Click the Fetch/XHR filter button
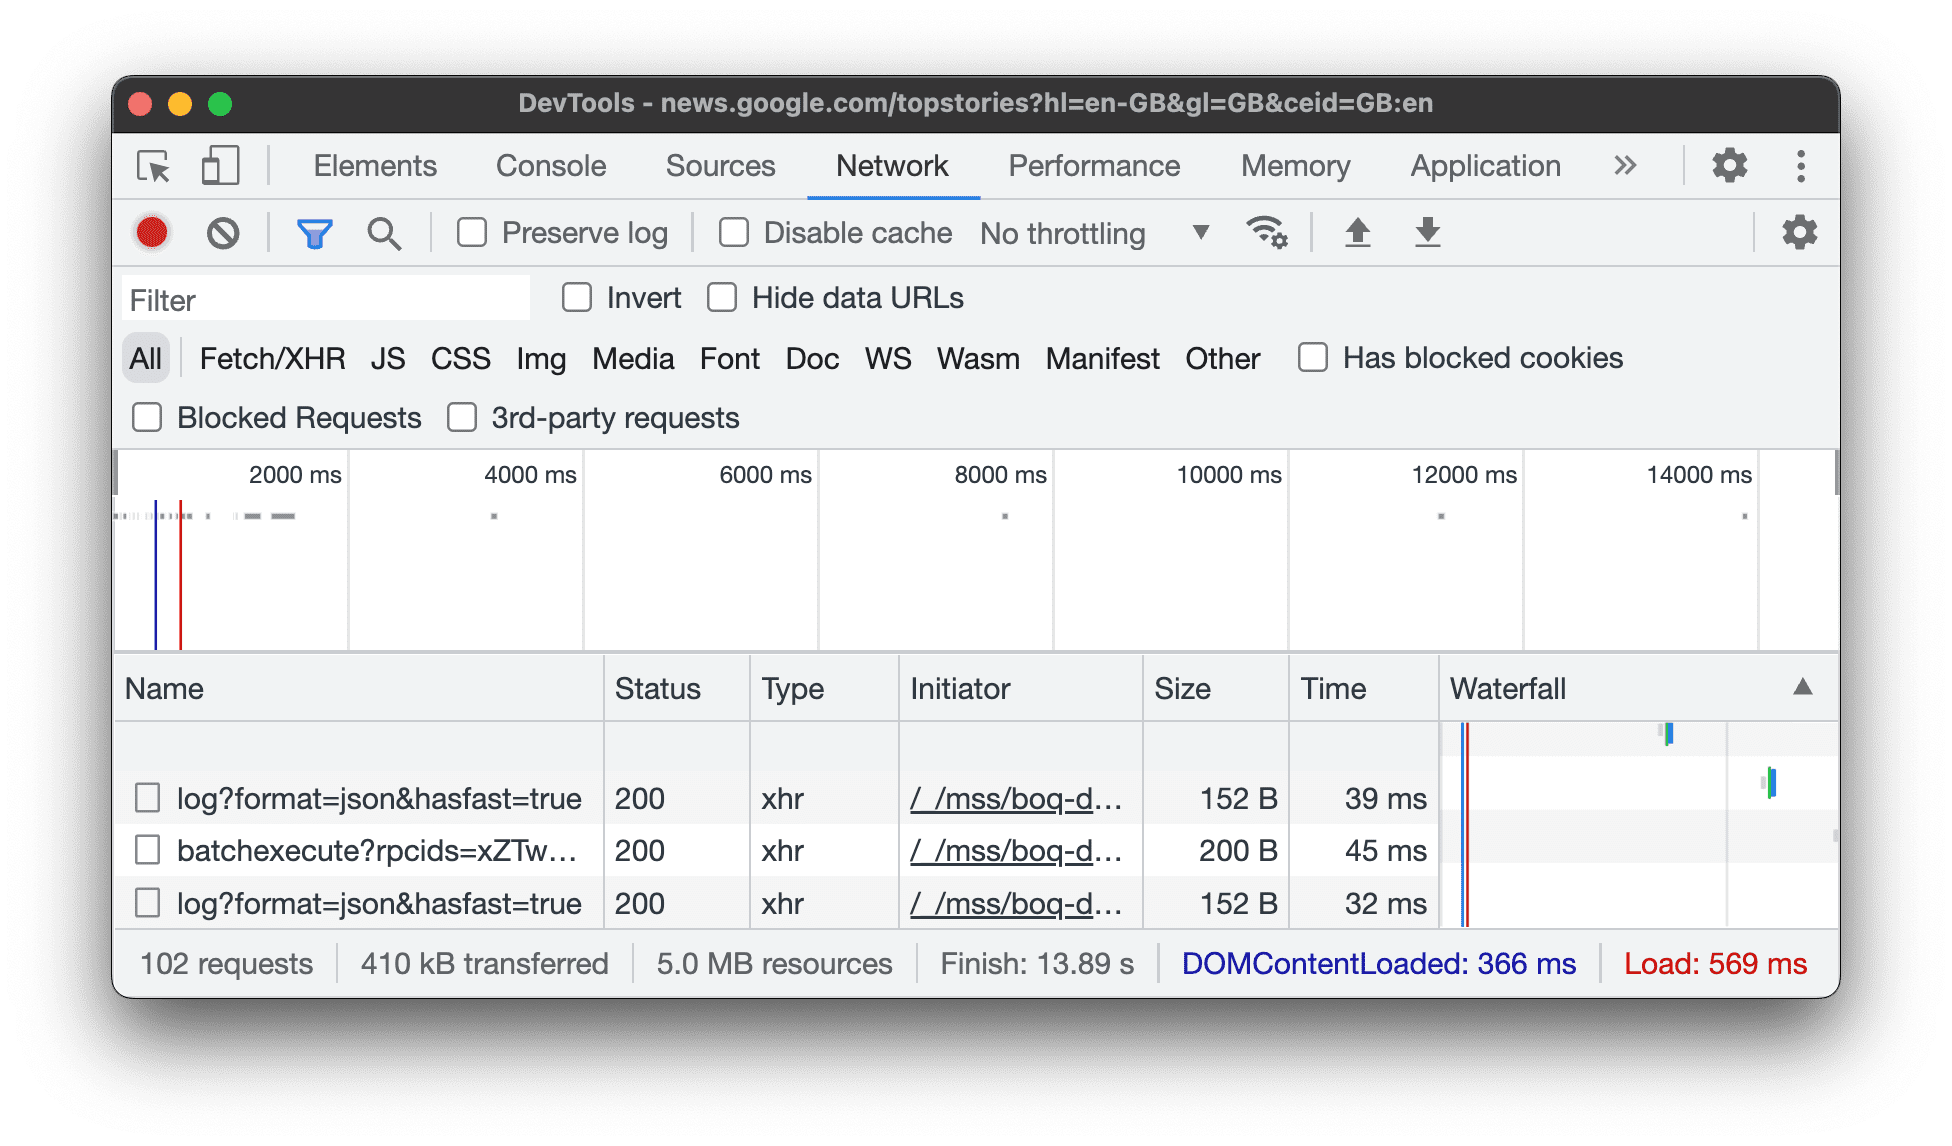1952x1146 pixels. (270, 357)
